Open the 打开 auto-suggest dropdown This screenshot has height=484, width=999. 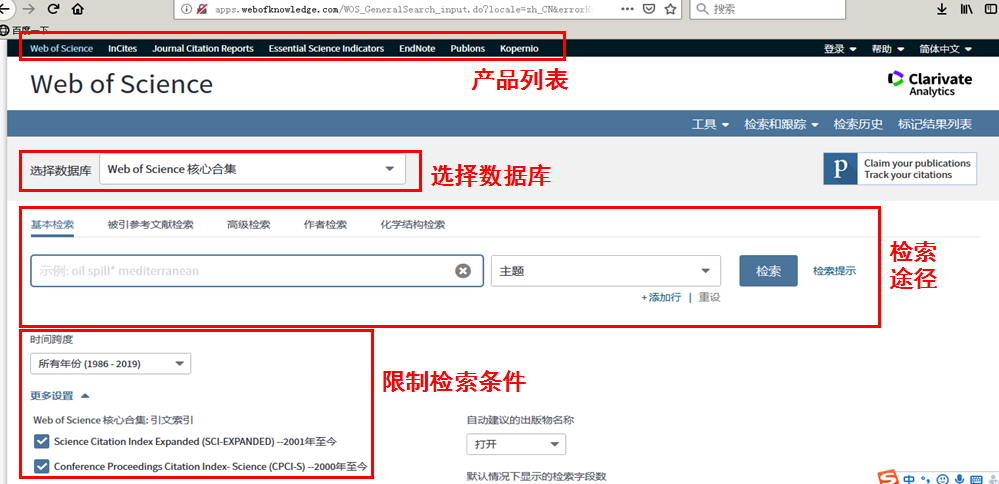coord(516,444)
